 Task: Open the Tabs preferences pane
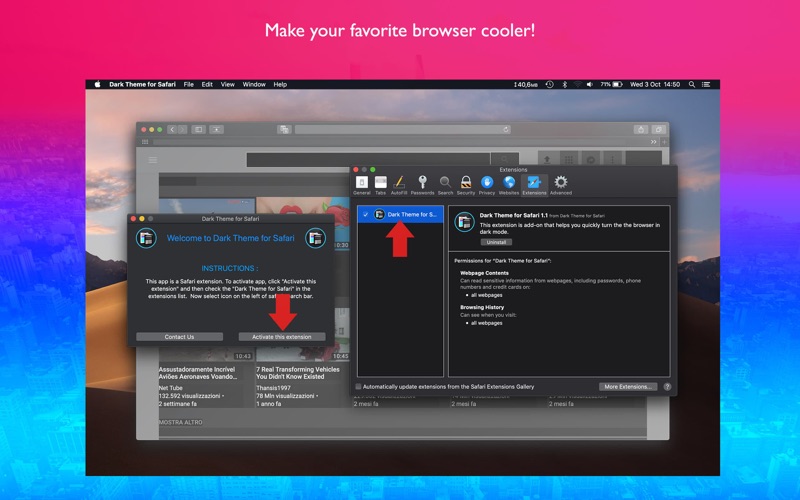pyautogui.click(x=381, y=185)
